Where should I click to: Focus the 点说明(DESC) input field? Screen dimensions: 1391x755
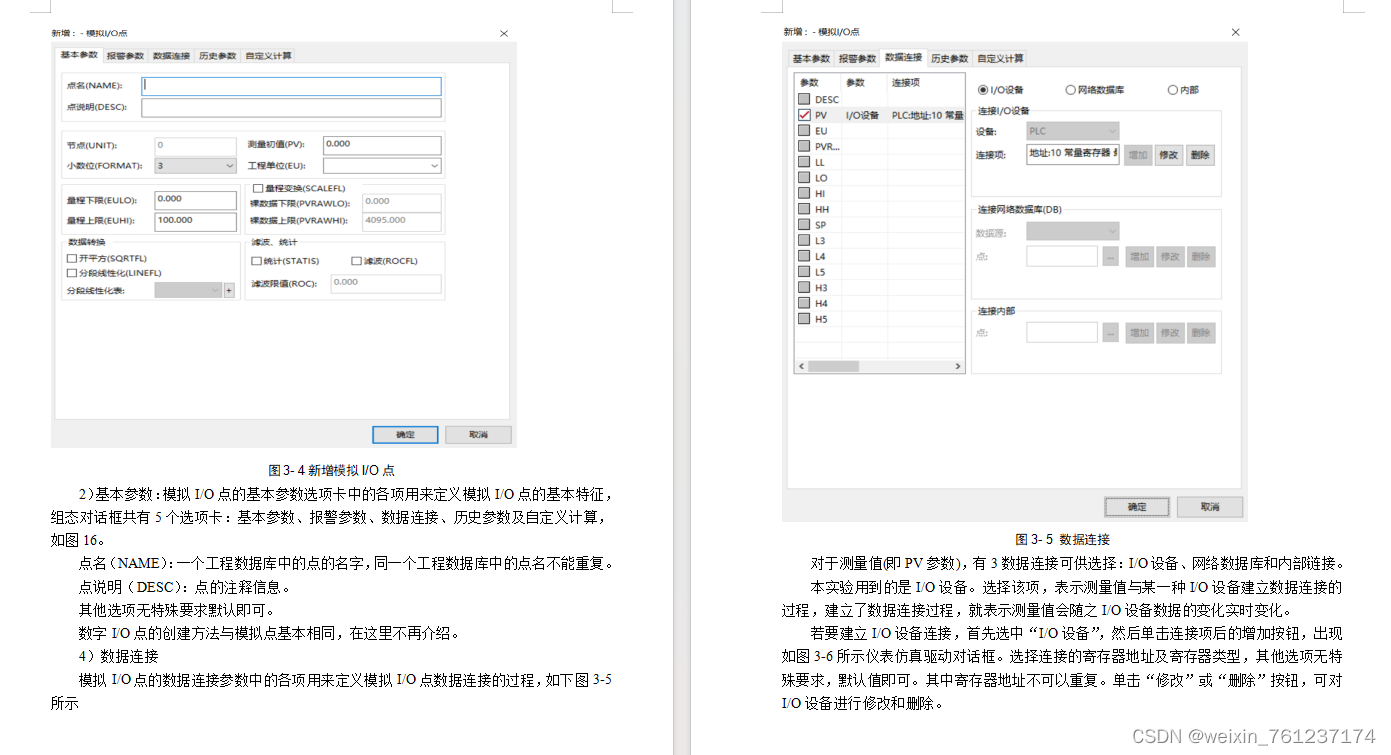[291, 107]
